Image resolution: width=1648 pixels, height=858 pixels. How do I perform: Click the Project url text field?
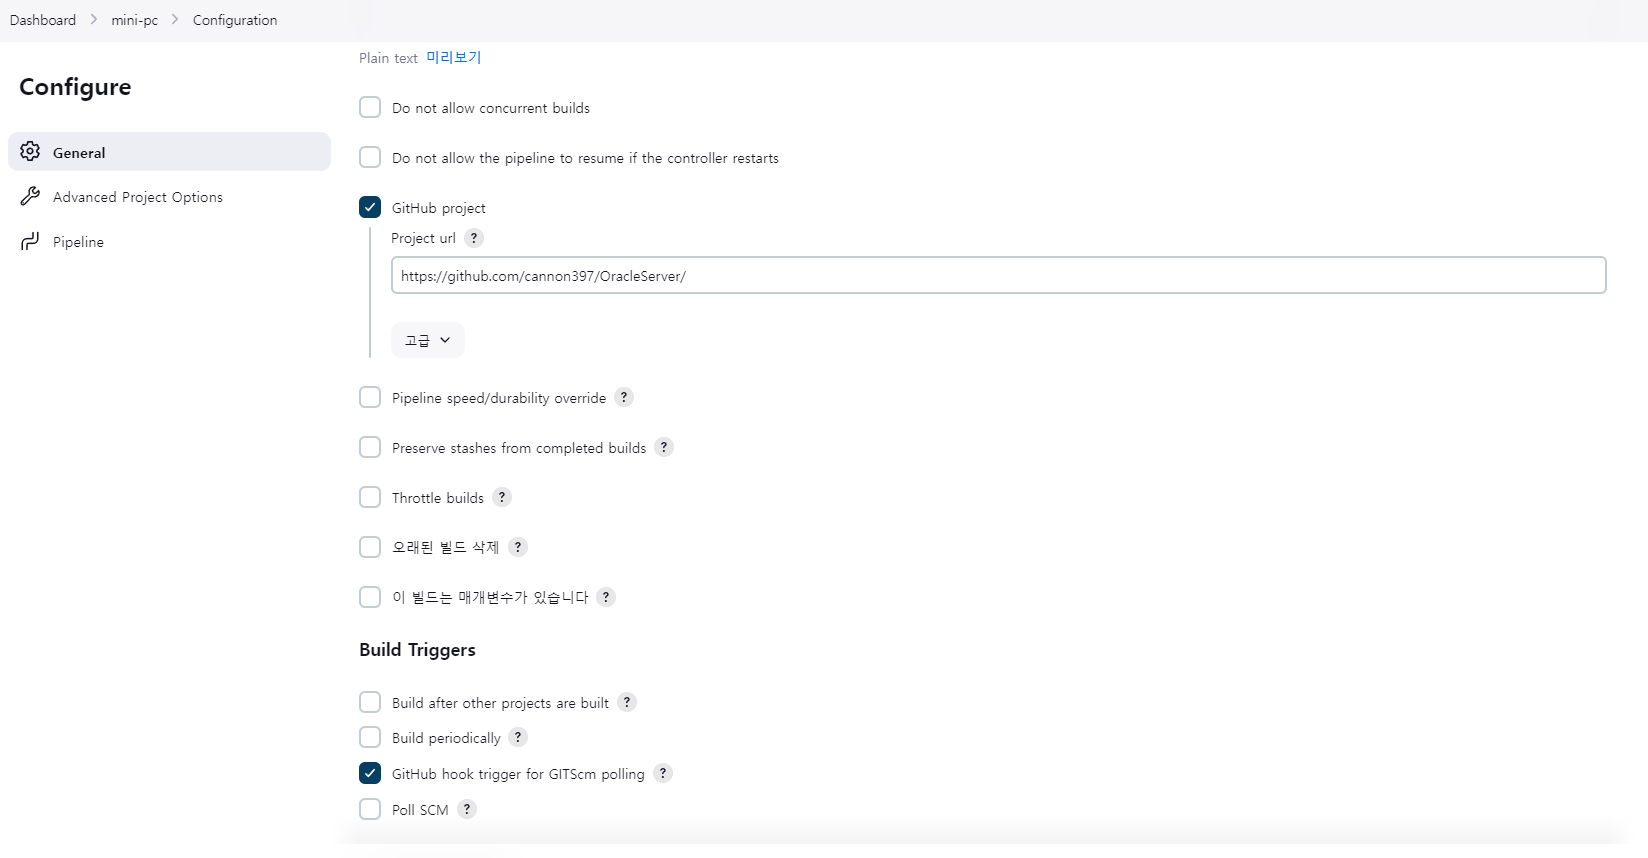coord(998,276)
